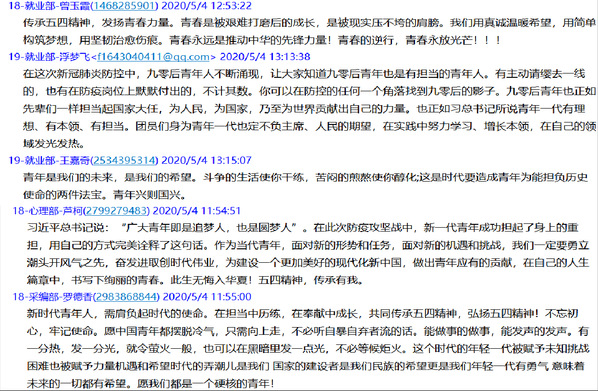Screen dimensions: 598x391
Task: Open the QQ number link 2799279483
Action: click(116, 211)
